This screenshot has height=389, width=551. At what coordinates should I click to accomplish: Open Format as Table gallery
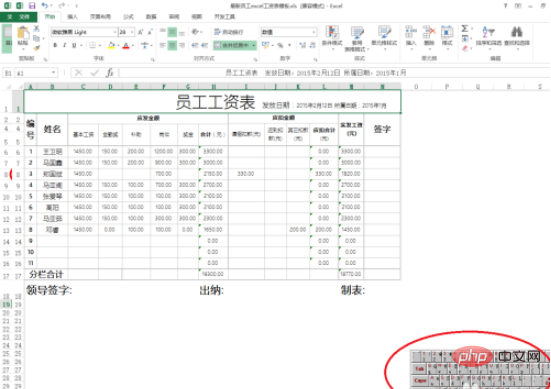[357, 39]
